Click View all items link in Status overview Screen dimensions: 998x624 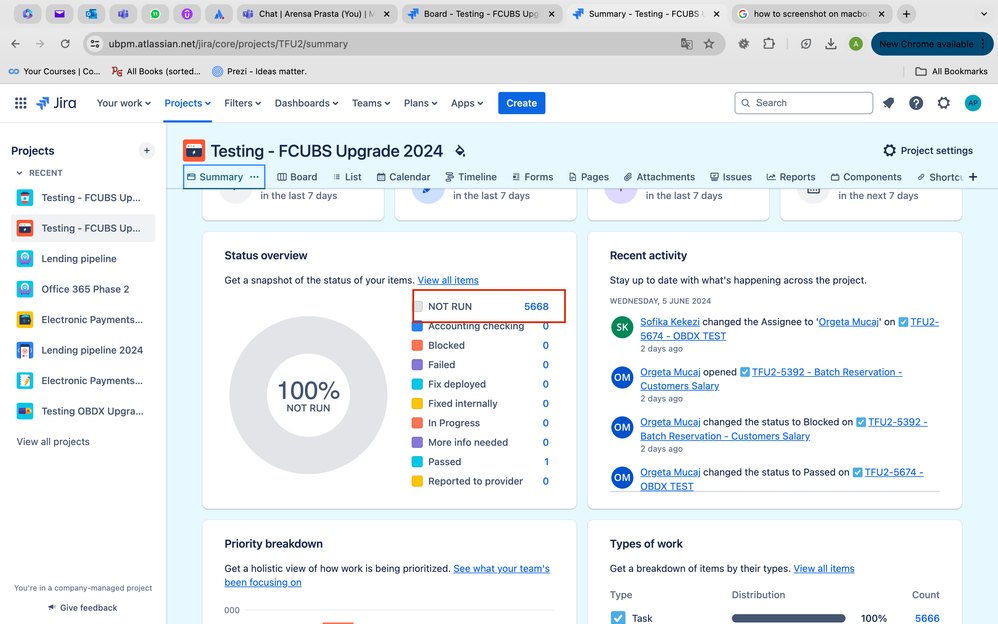[448, 280]
